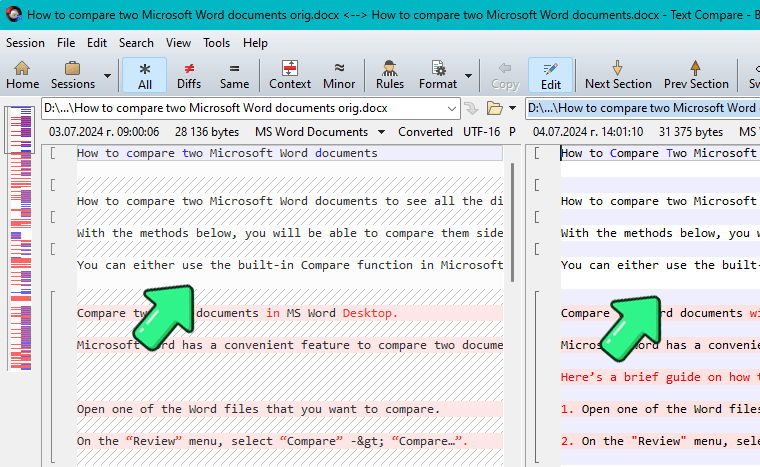Select right line 'Here’s a brief guide on how'
This screenshot has height=467, width=760.
[660, 377]
